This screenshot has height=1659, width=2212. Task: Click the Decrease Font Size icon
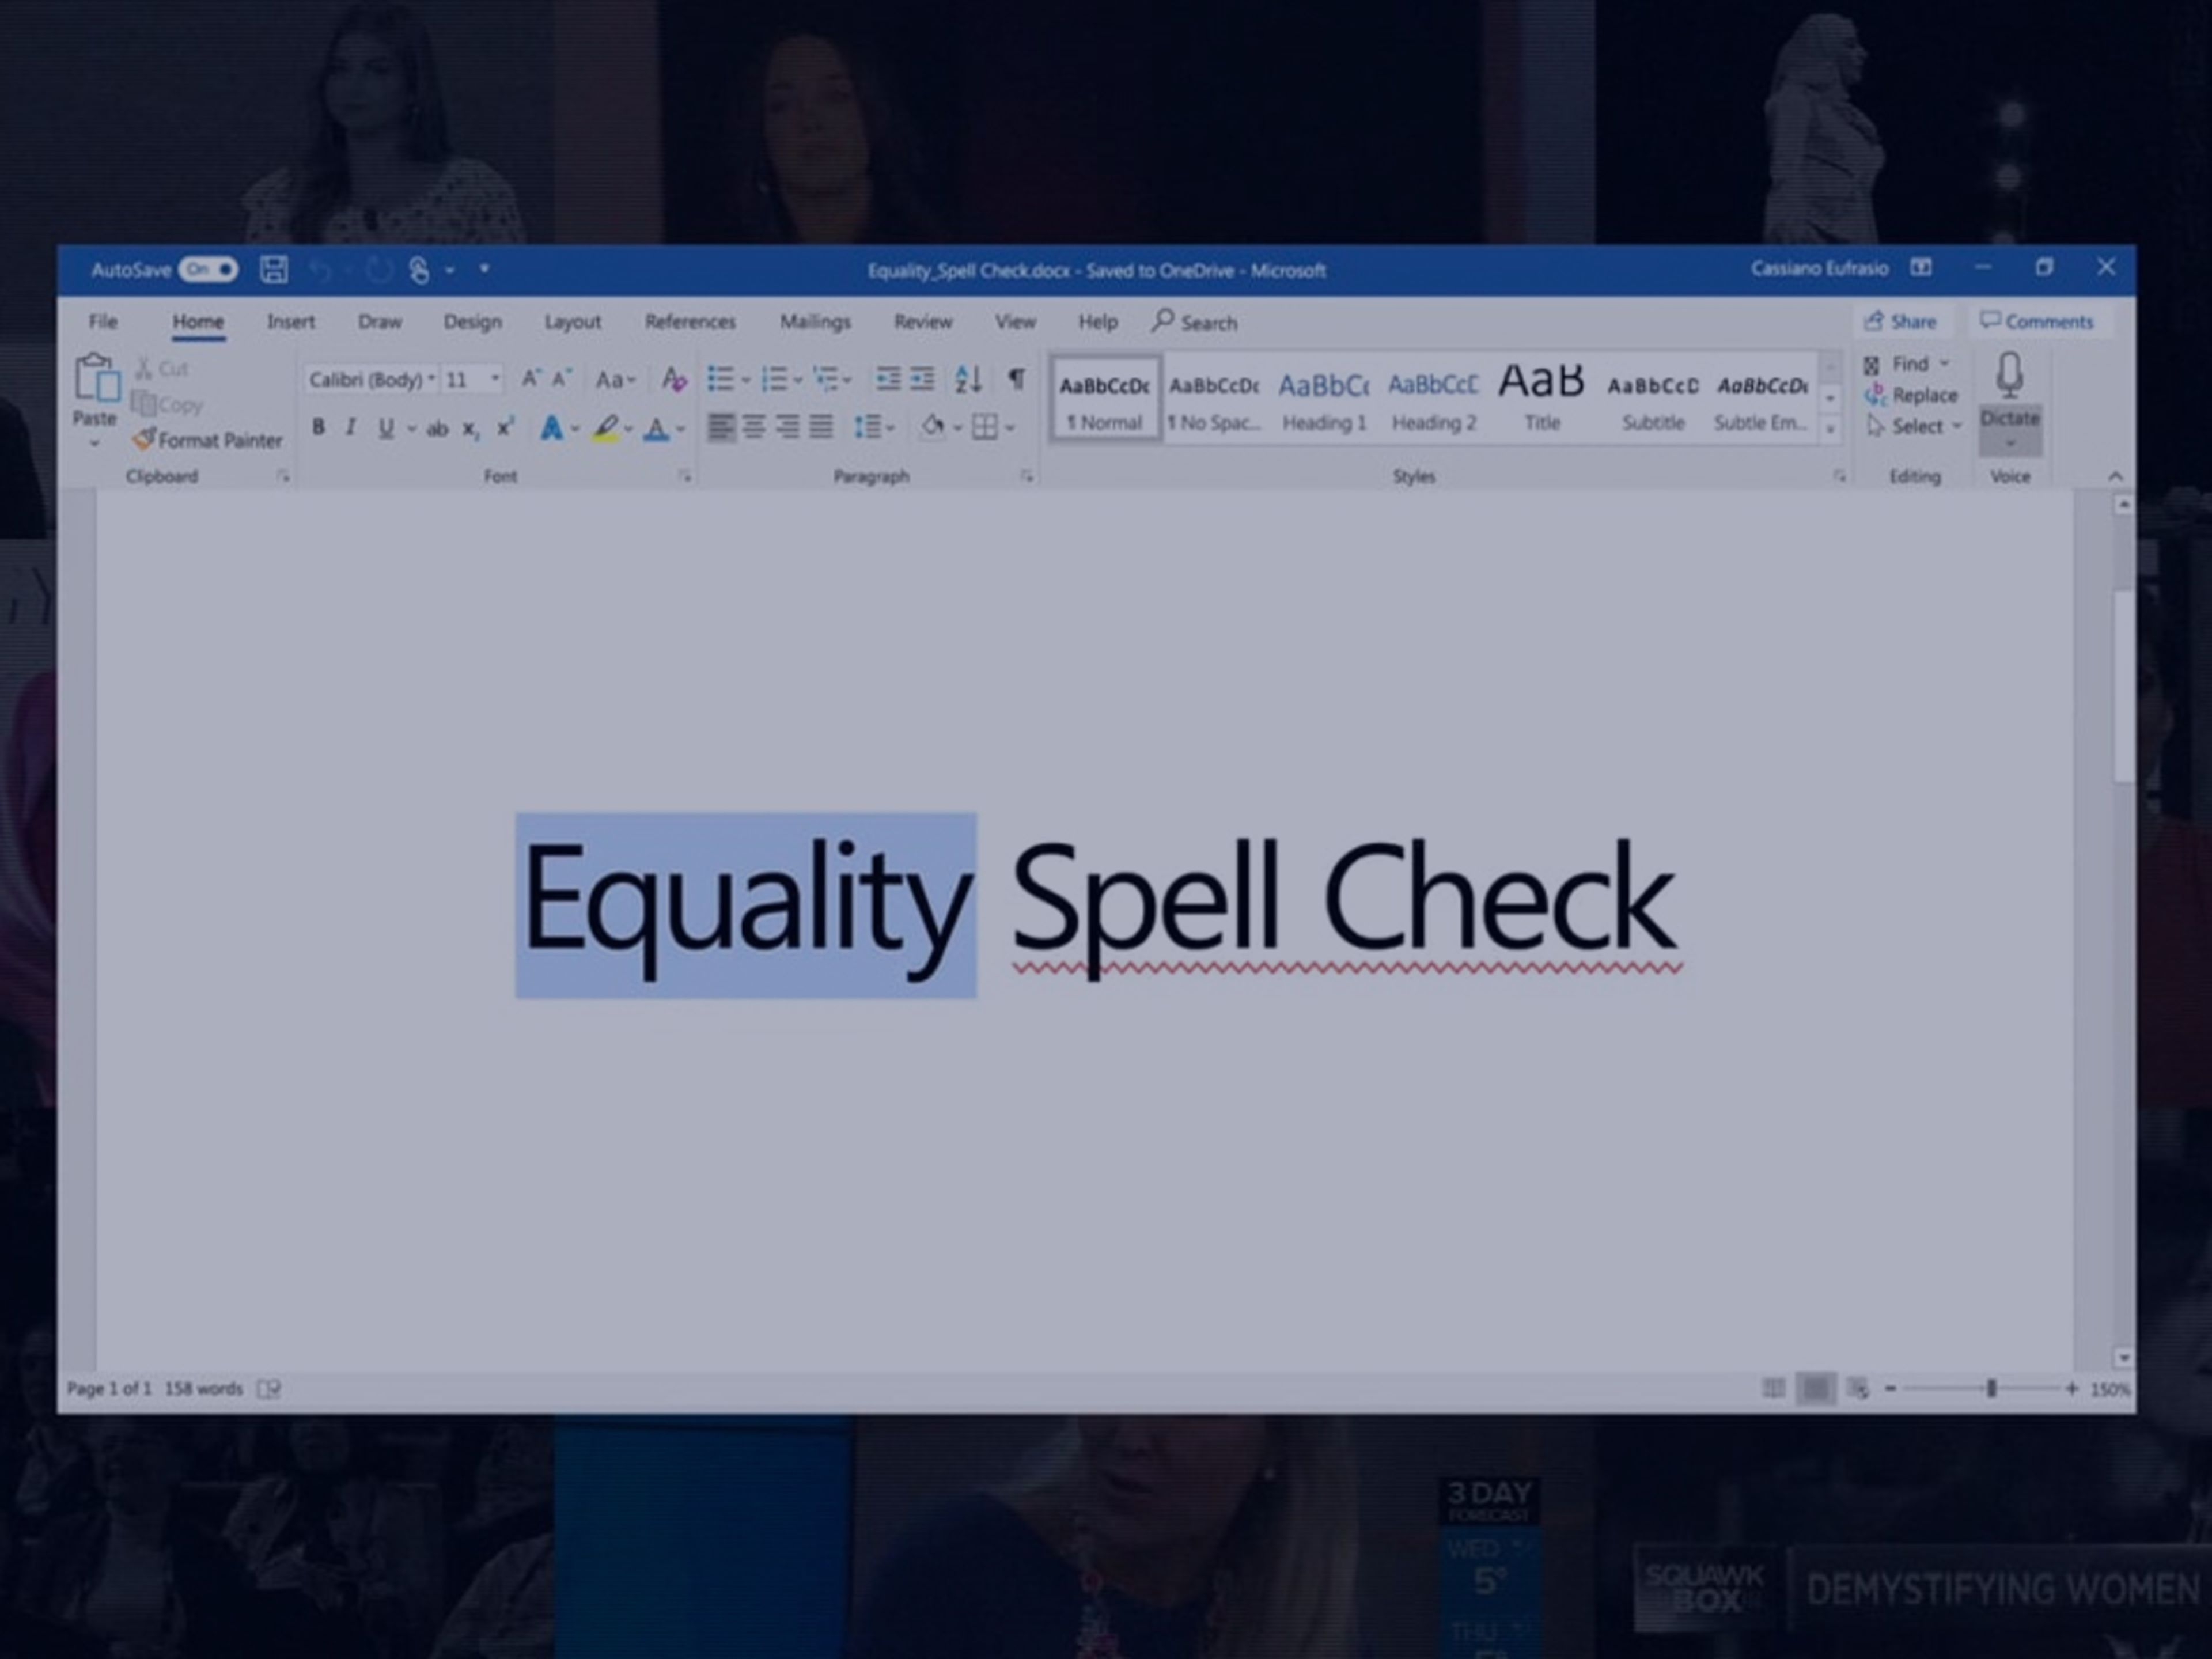coord(562,378)
